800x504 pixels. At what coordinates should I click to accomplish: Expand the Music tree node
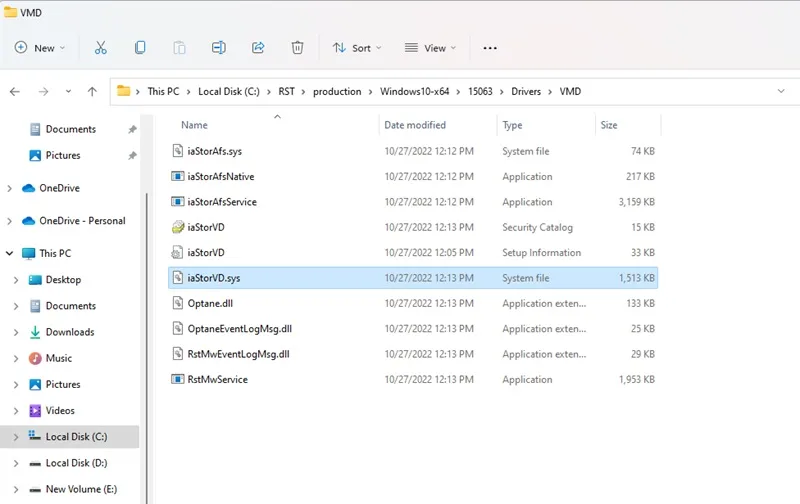click(x=16, y=359)
